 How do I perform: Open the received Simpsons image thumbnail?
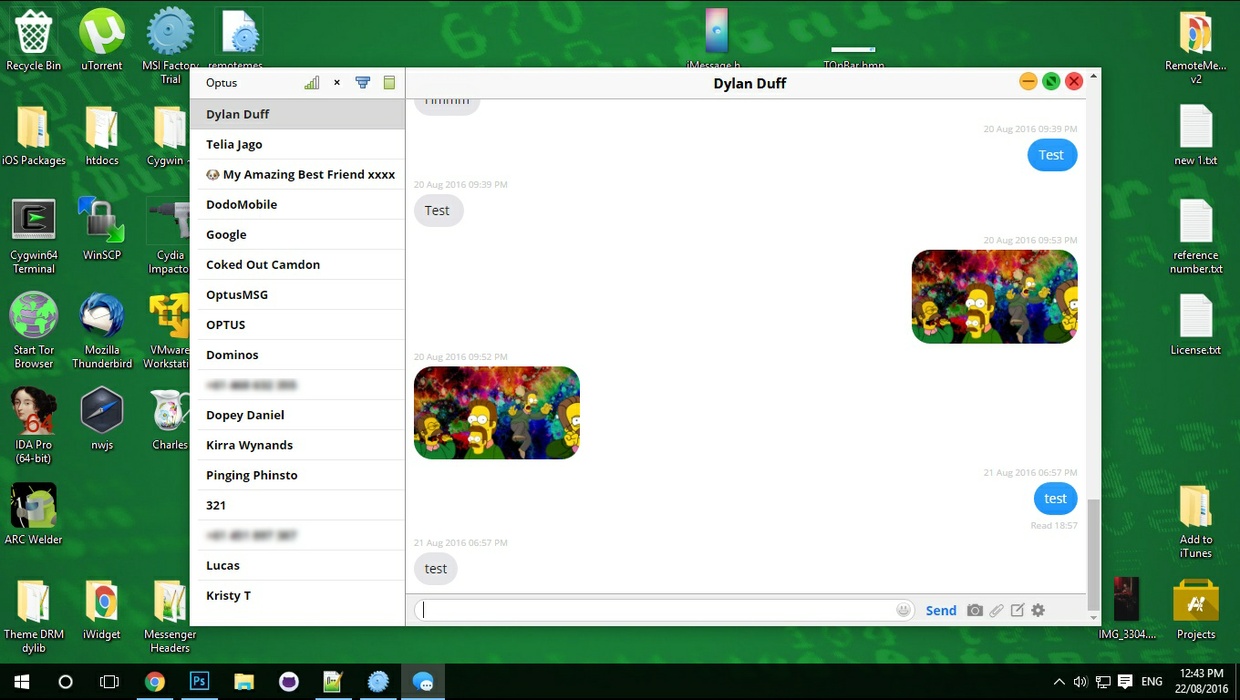coord(497,413)
